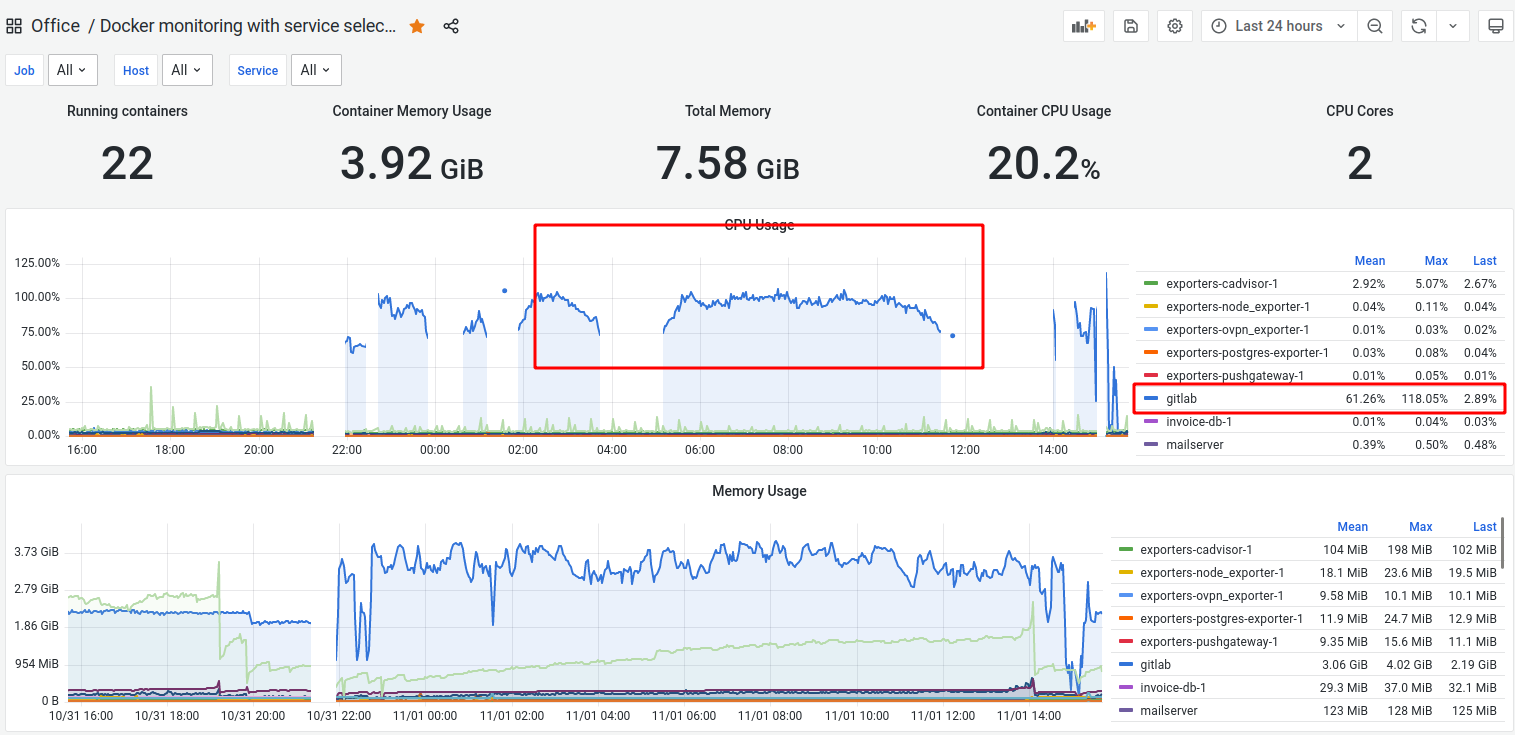Click exporters-node_exporter-1 color swatch in CPU legend
The height and width of the screenshot is (735, 1515).
click(x=1150, y=307)
